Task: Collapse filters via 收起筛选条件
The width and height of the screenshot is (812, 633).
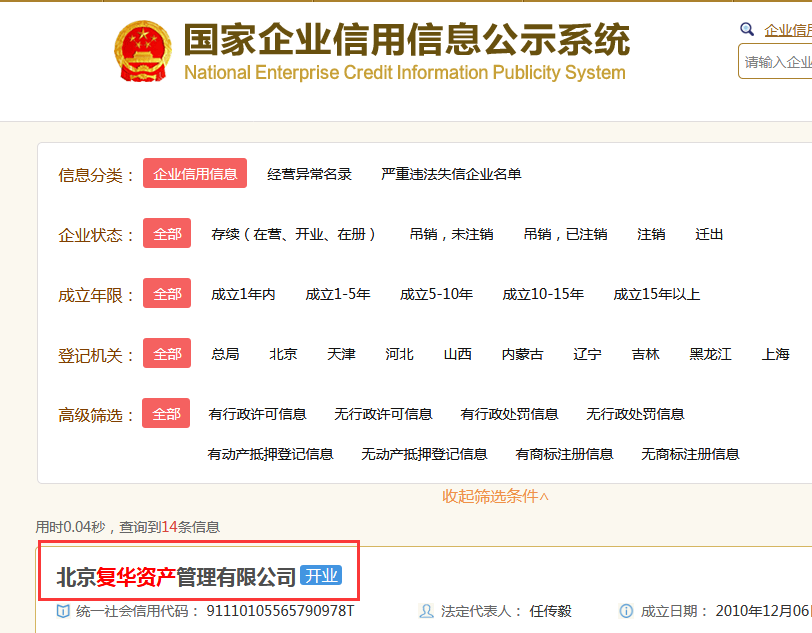Action: [495, 496]
